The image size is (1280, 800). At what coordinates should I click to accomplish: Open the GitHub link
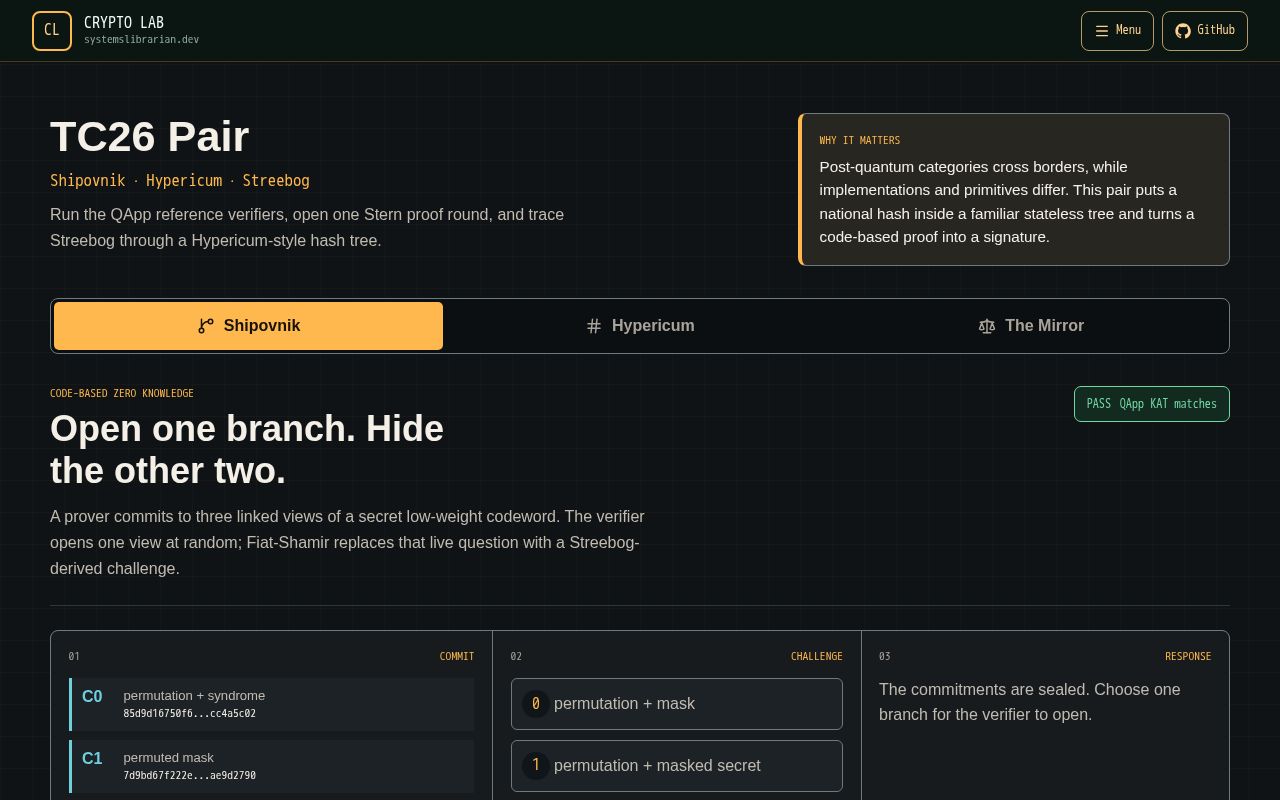coord(1205,31)
